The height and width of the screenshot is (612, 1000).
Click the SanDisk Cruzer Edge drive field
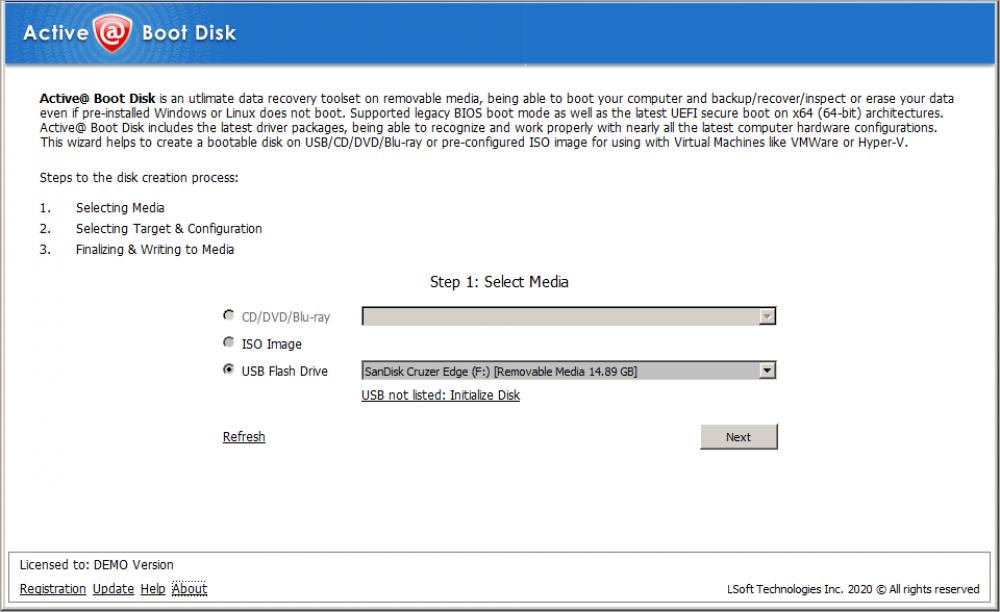[550, 369]
